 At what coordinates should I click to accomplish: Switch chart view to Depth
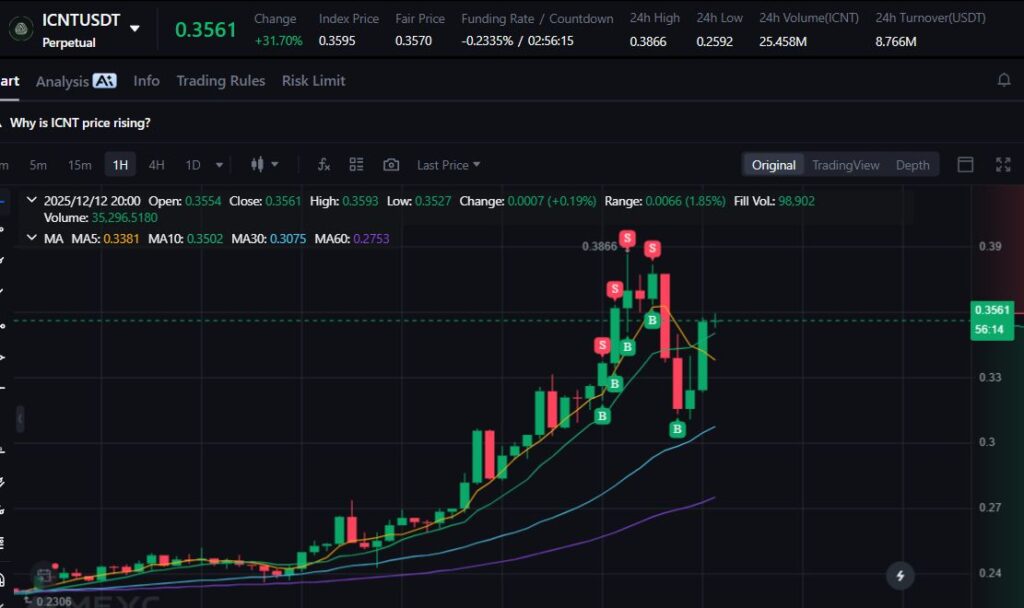pyautogui.click(x=912, y=165)
